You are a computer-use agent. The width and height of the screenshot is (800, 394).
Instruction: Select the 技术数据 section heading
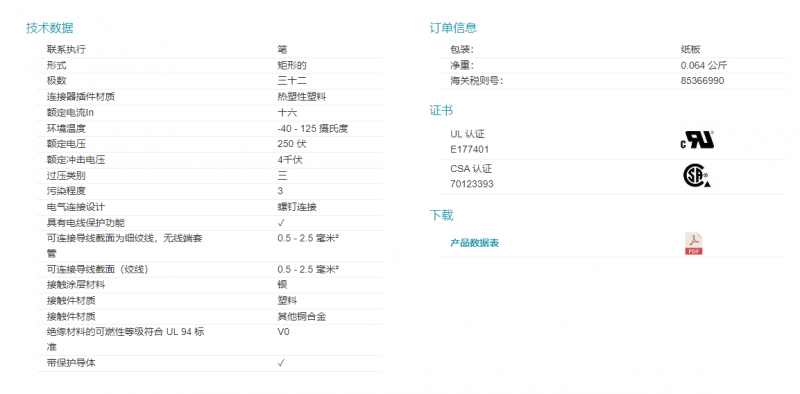pos(50,28)
